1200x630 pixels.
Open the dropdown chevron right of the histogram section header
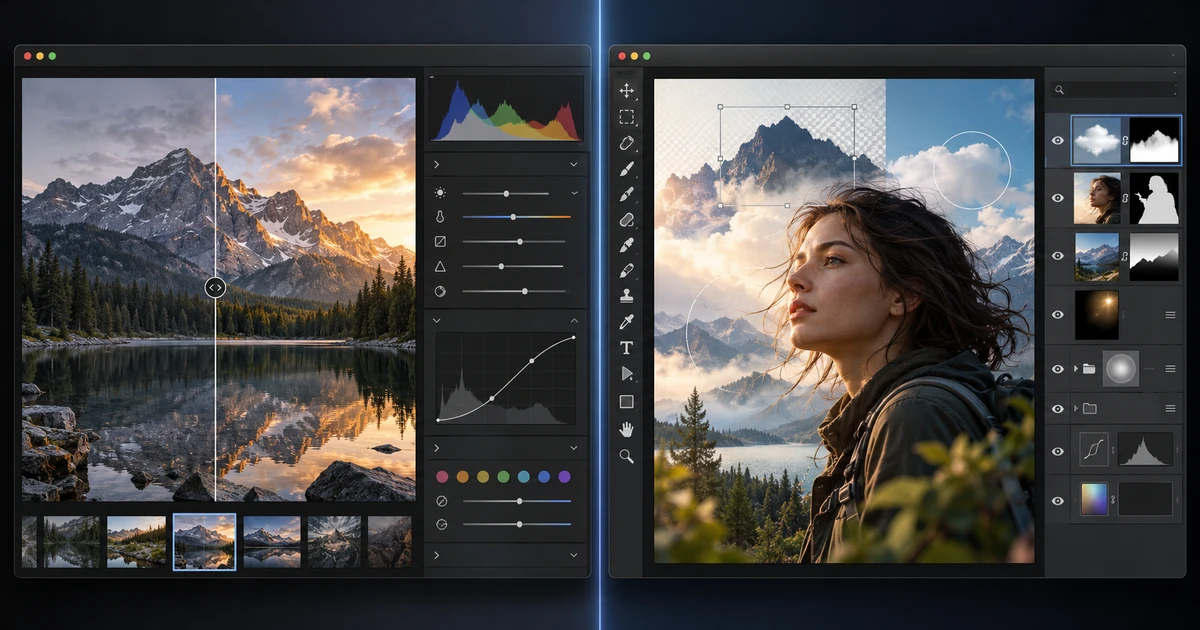pyautogui.click(x=574, y=164)
